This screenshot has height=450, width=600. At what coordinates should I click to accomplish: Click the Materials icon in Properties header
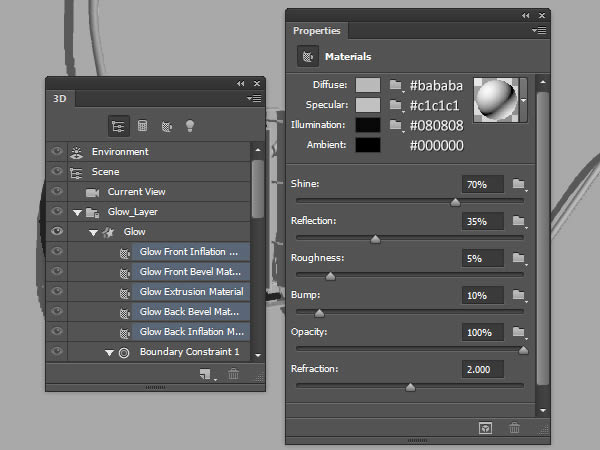[x=308, y=56]
